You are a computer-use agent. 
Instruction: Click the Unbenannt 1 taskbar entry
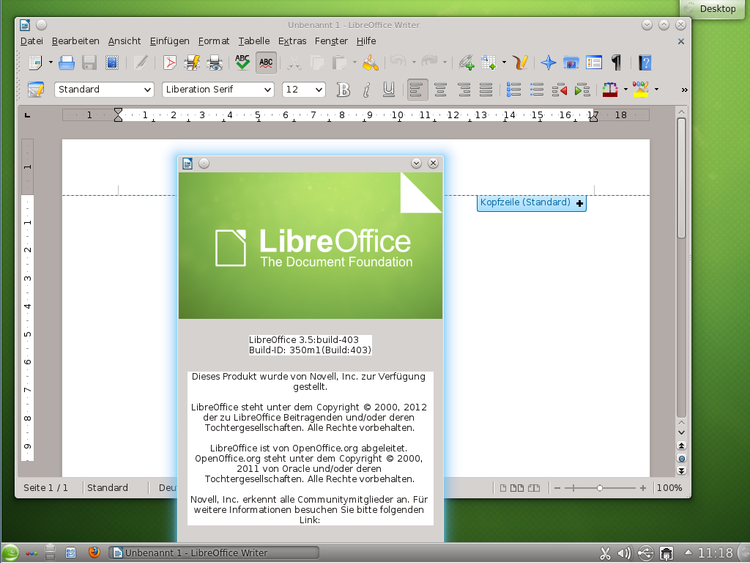pos(190,552)
